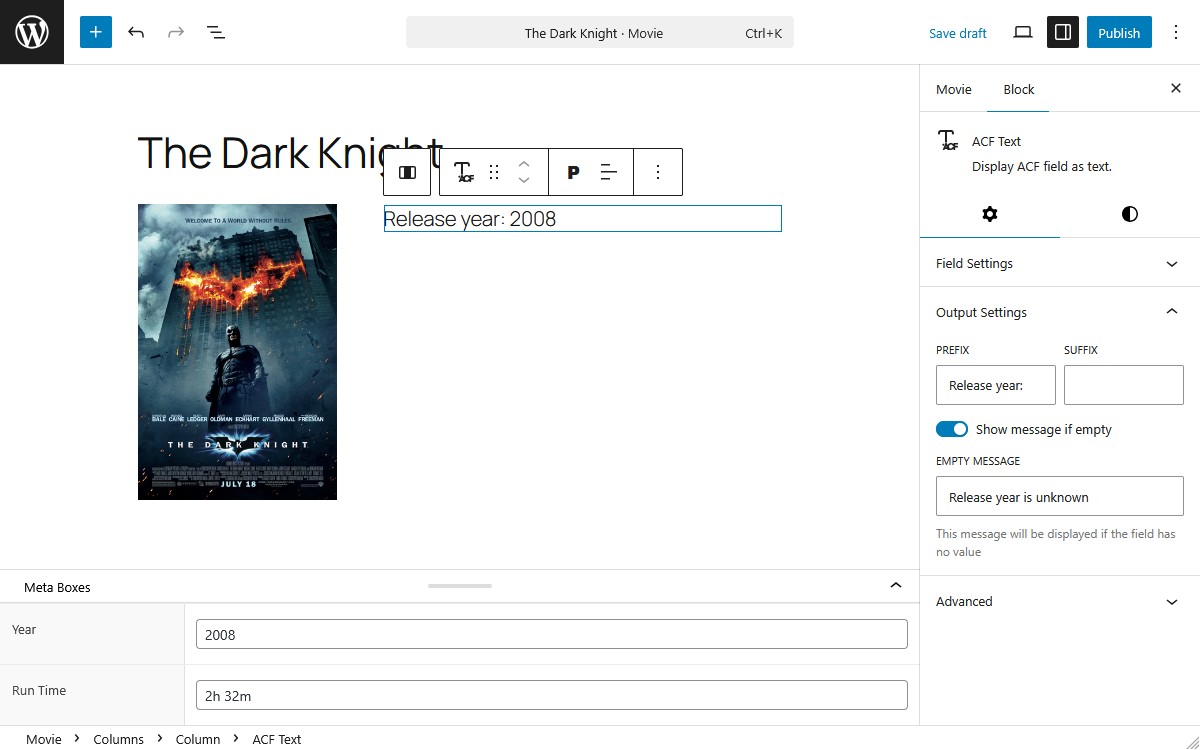Click the align text icon
The image size is (1200, 750).
(x=609, y=172)
